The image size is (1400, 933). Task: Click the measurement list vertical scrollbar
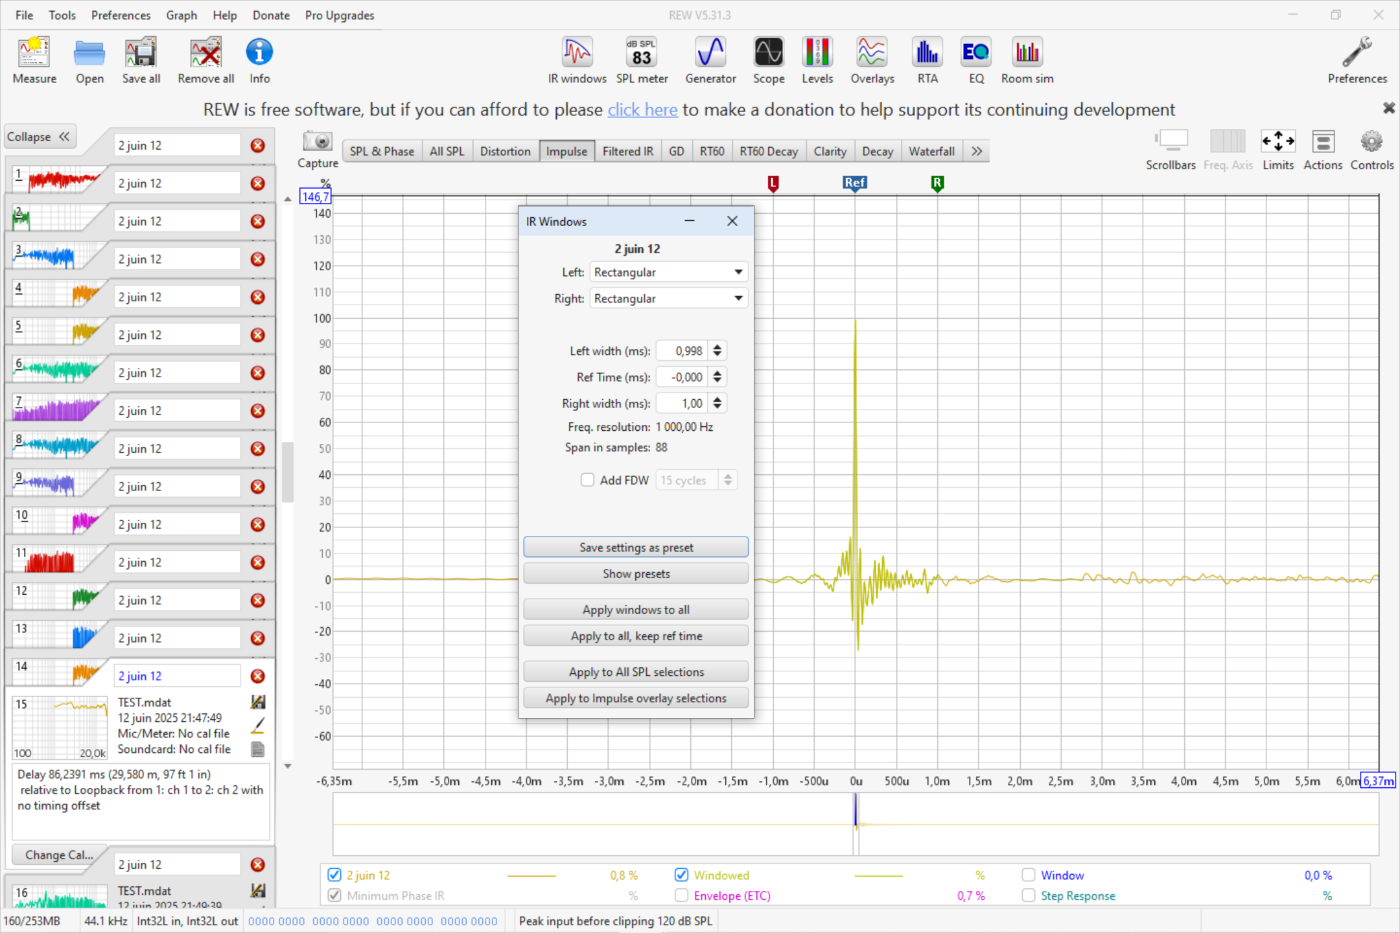pos(288,472)
